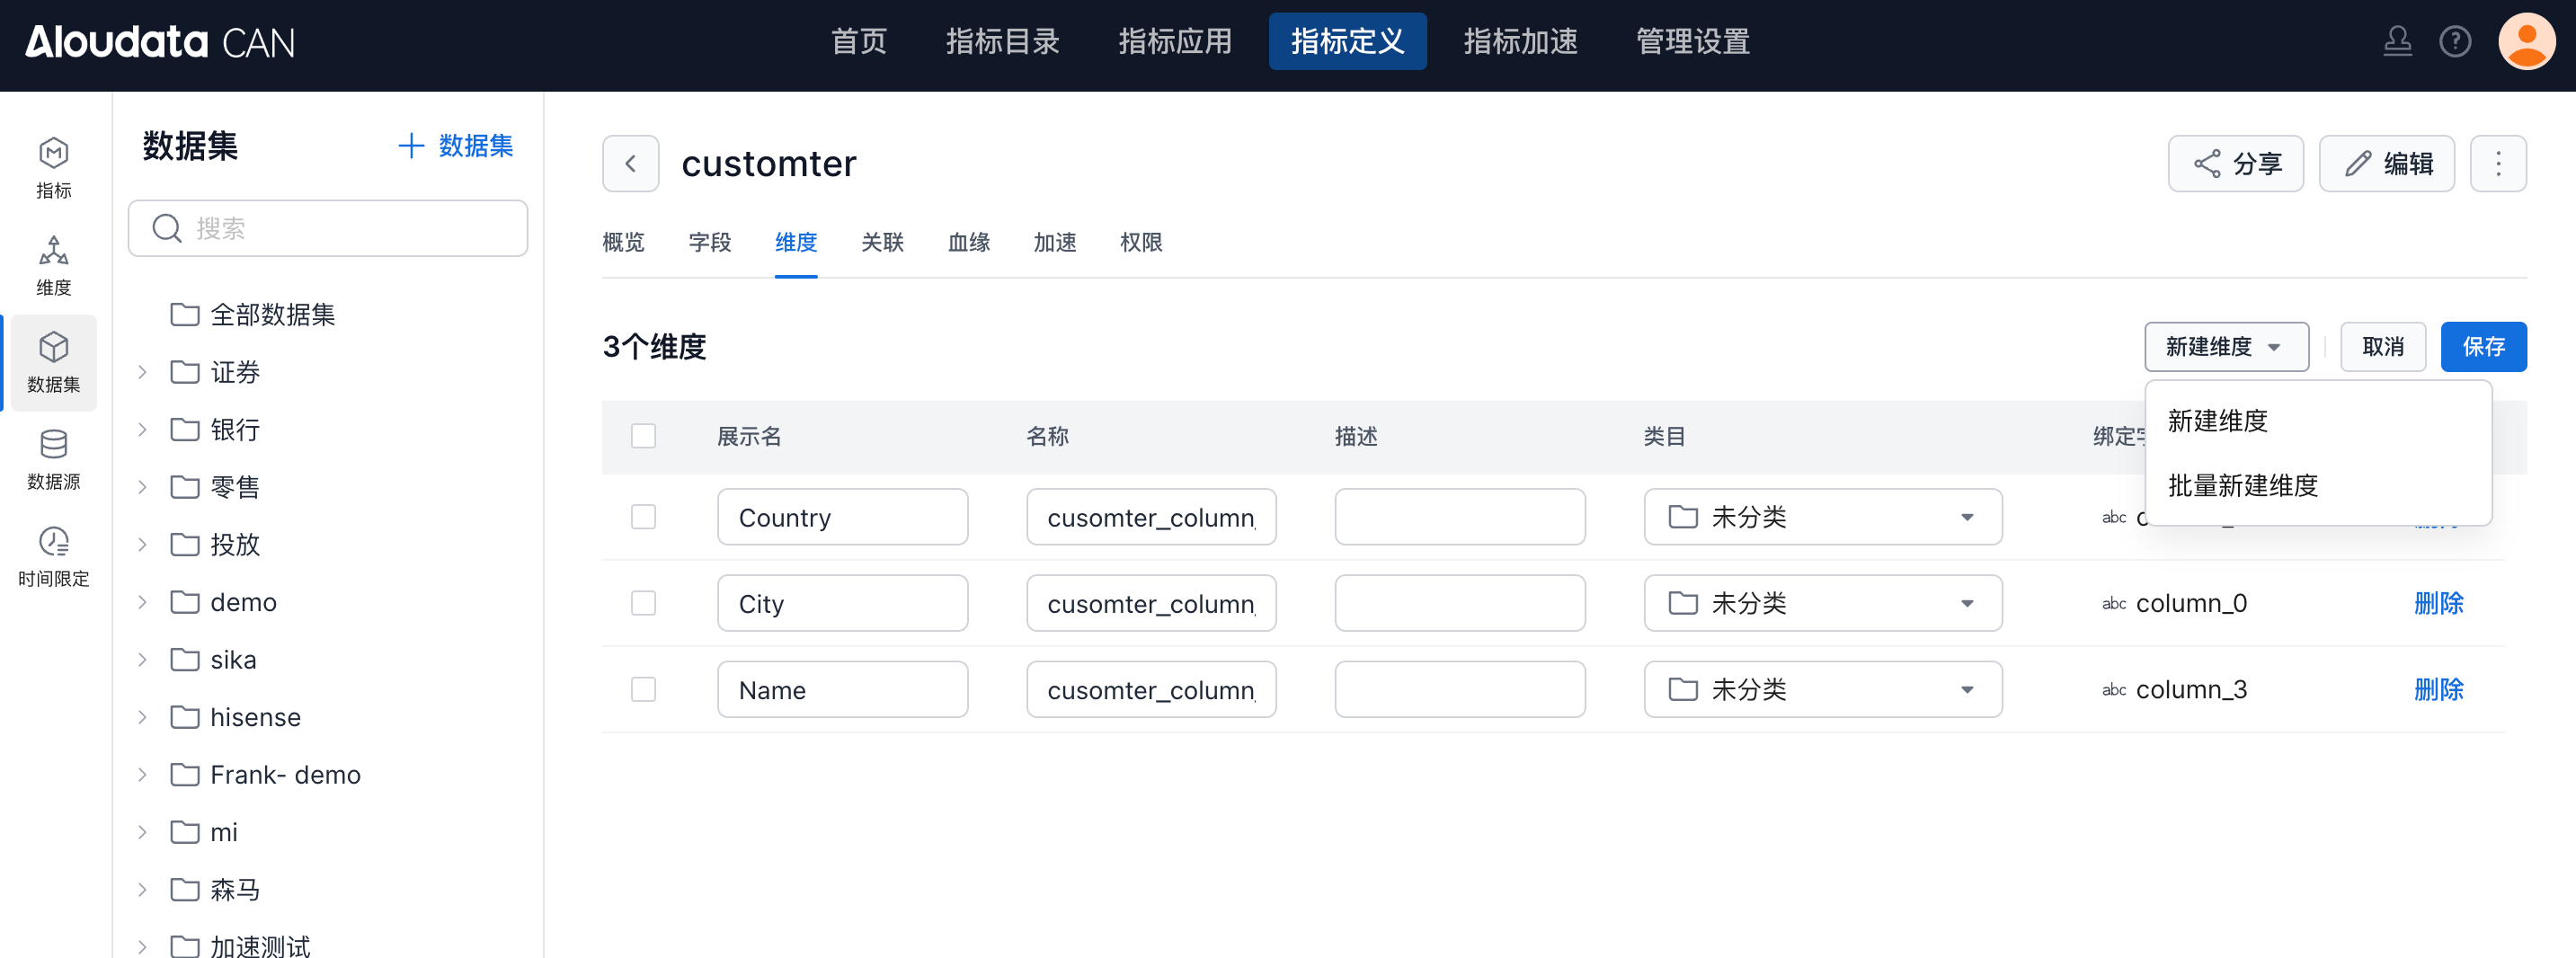Click the back arrow beside customter

630,163
